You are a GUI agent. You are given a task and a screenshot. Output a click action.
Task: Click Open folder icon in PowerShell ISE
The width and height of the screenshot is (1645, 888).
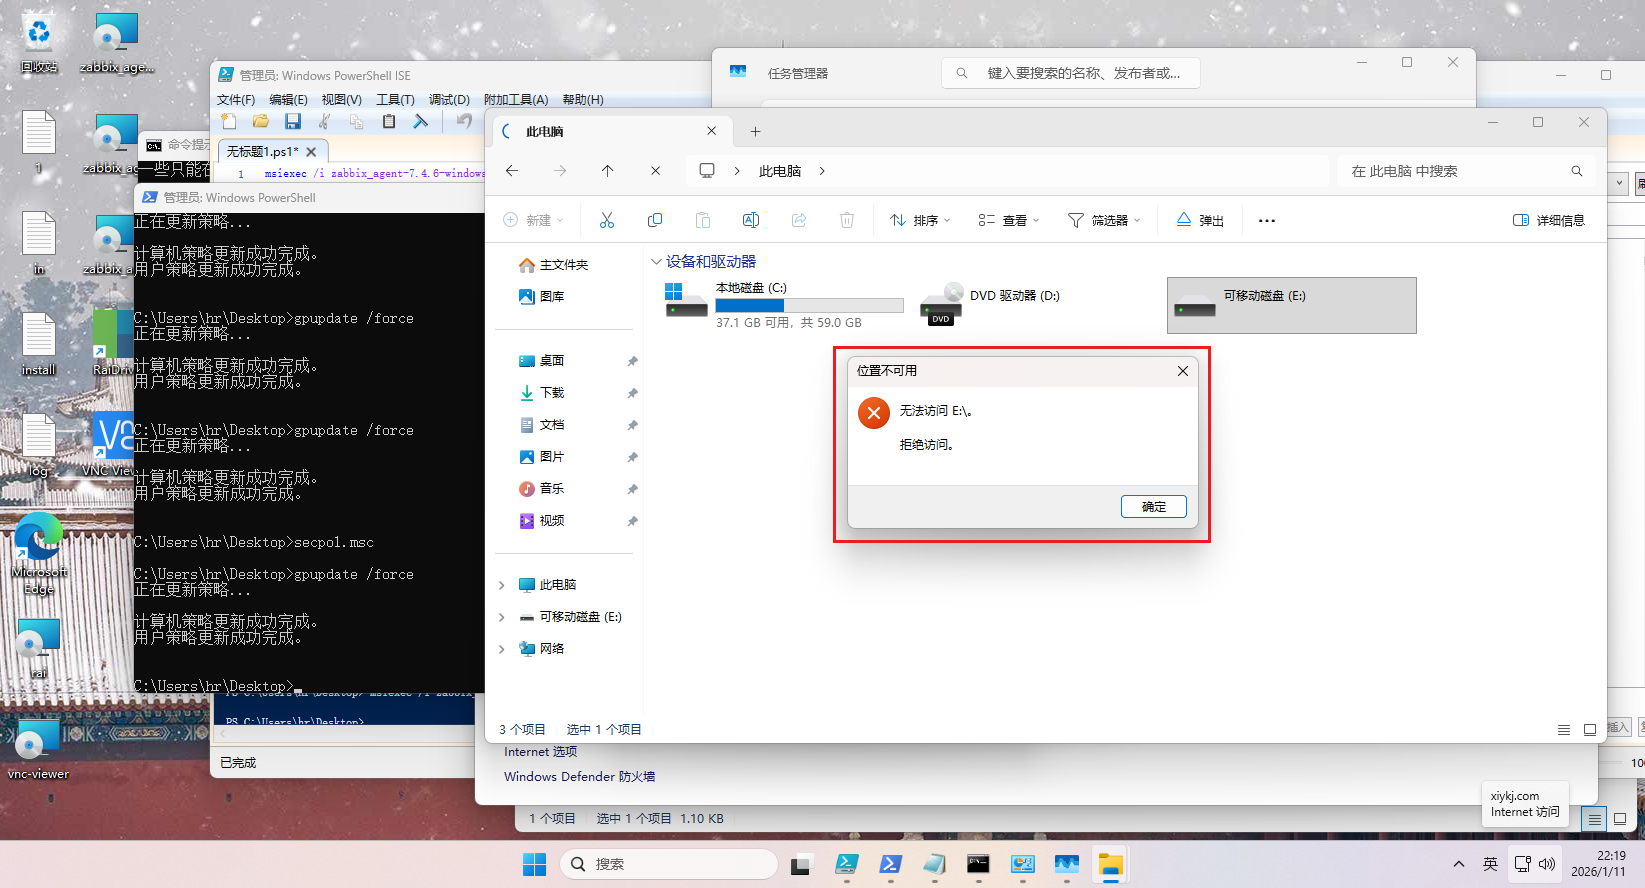(x=261, y=122)
